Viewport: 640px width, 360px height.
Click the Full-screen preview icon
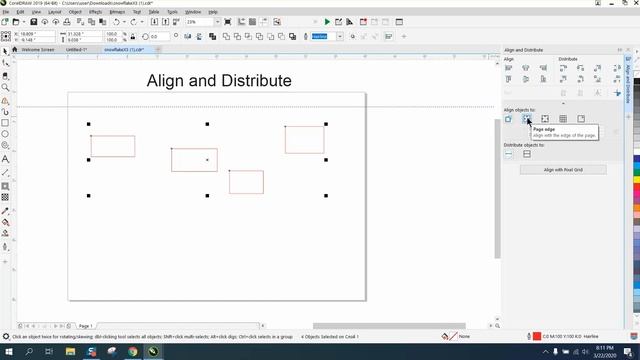pos(228,22)
